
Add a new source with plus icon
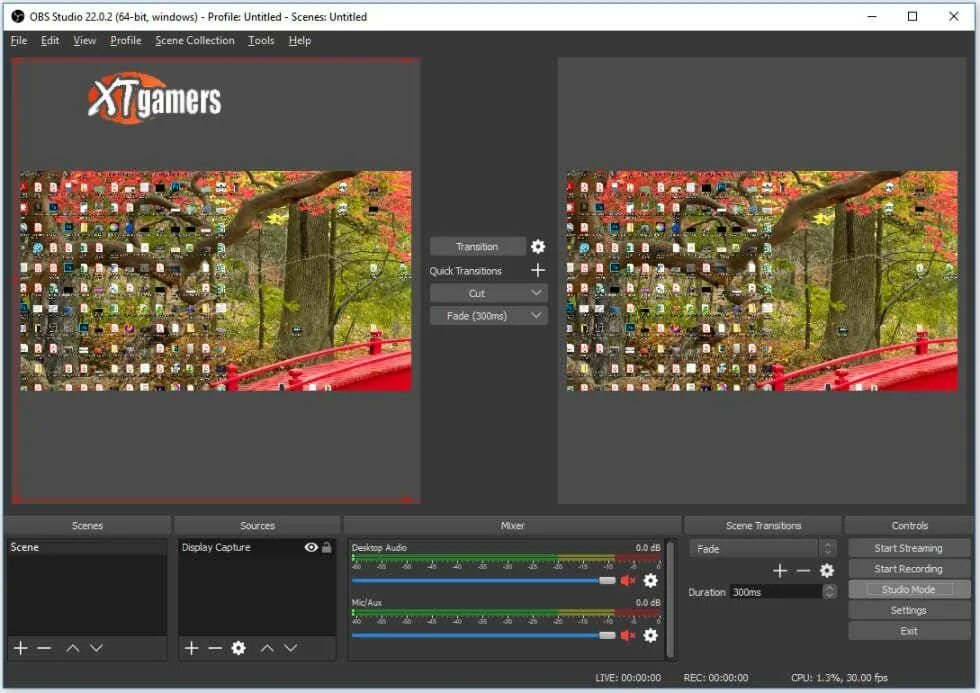coord(192,648)
